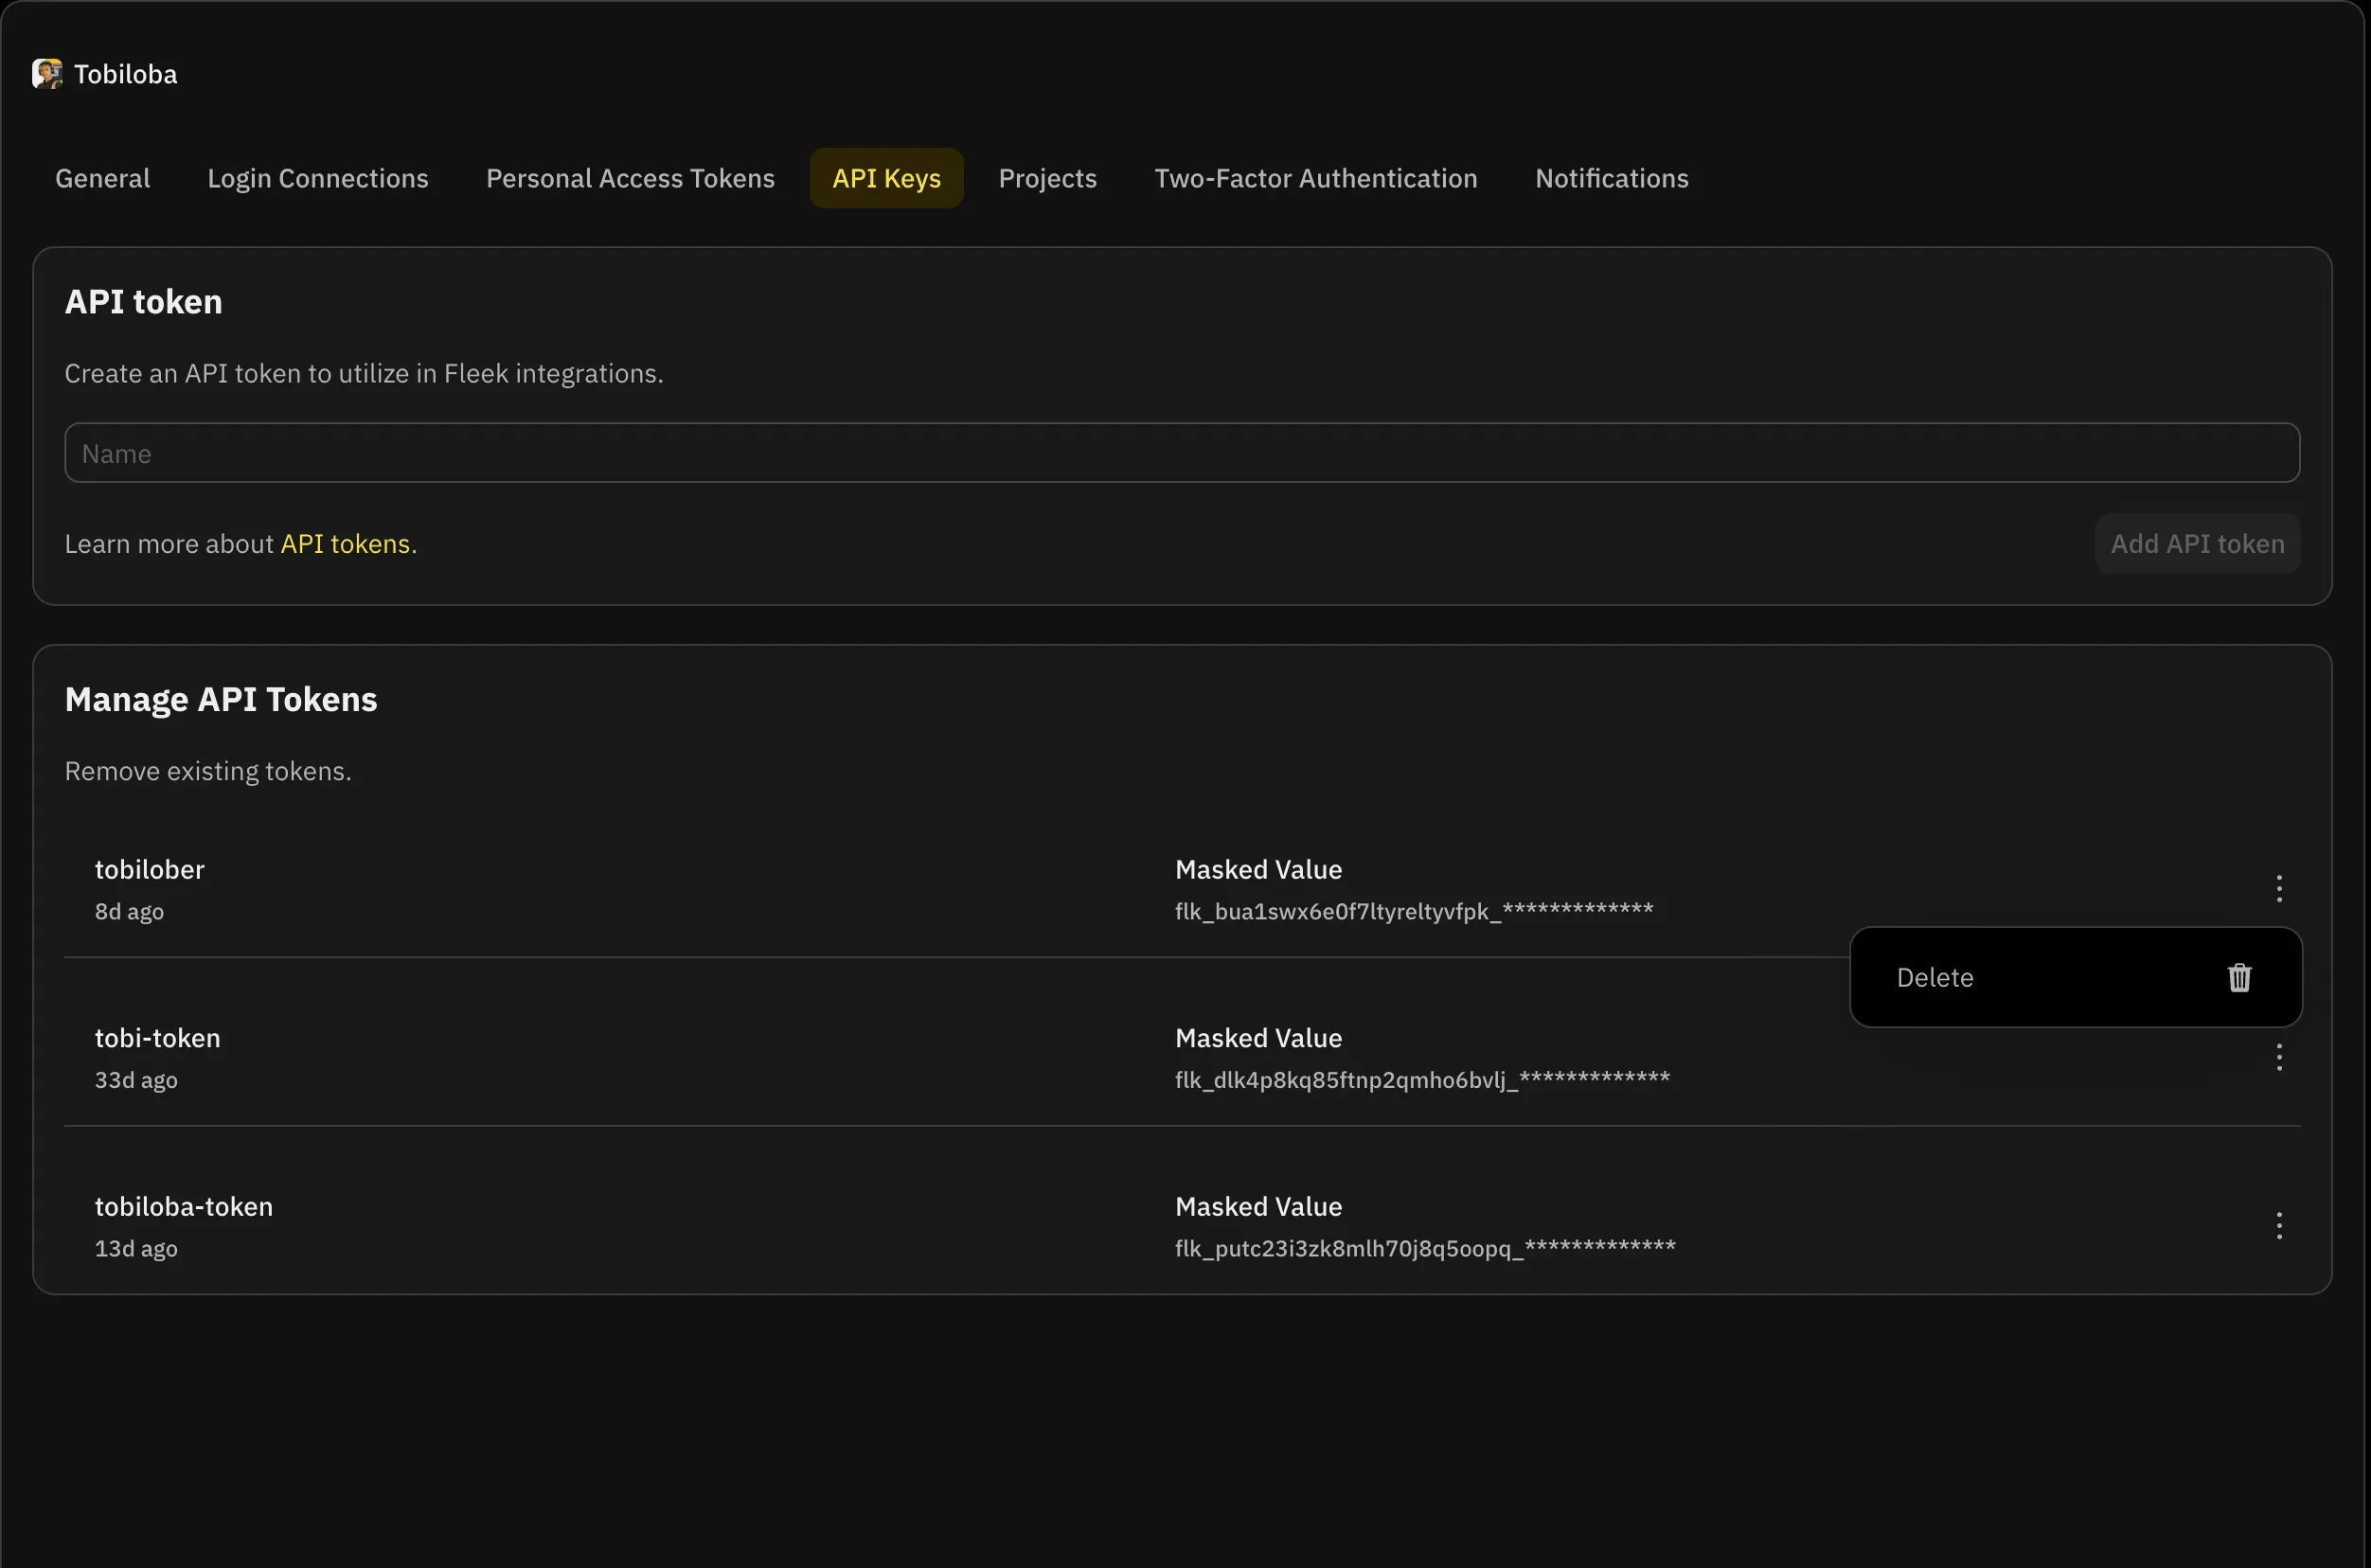Switch to the General tab

[x=102, y=178]
